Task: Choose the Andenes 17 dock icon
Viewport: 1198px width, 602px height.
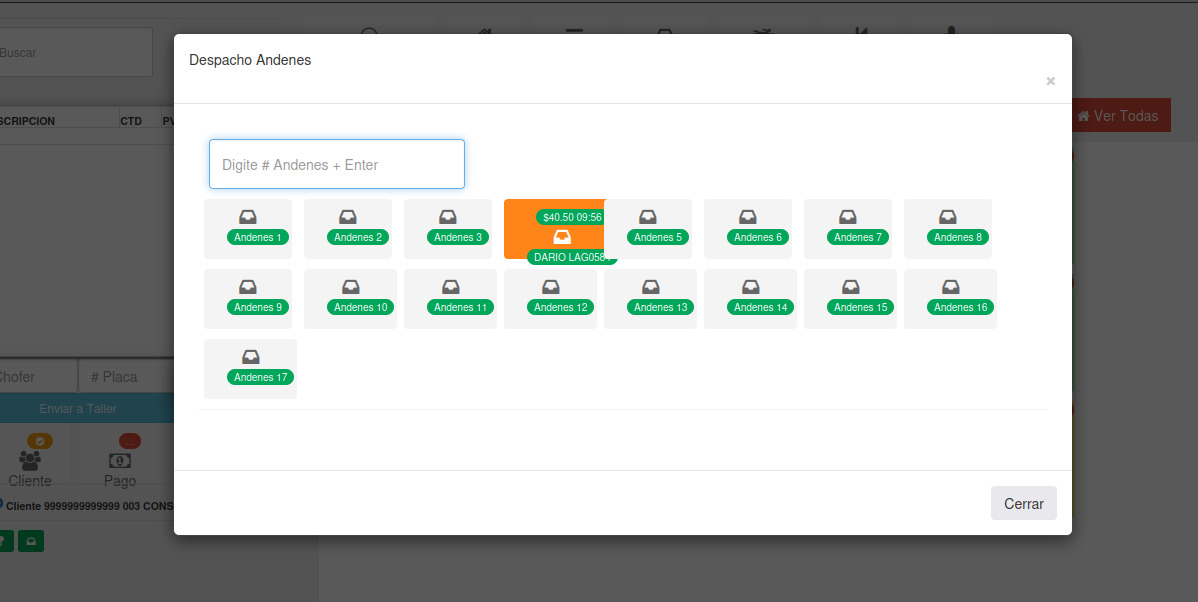Action: pos(251,357)
